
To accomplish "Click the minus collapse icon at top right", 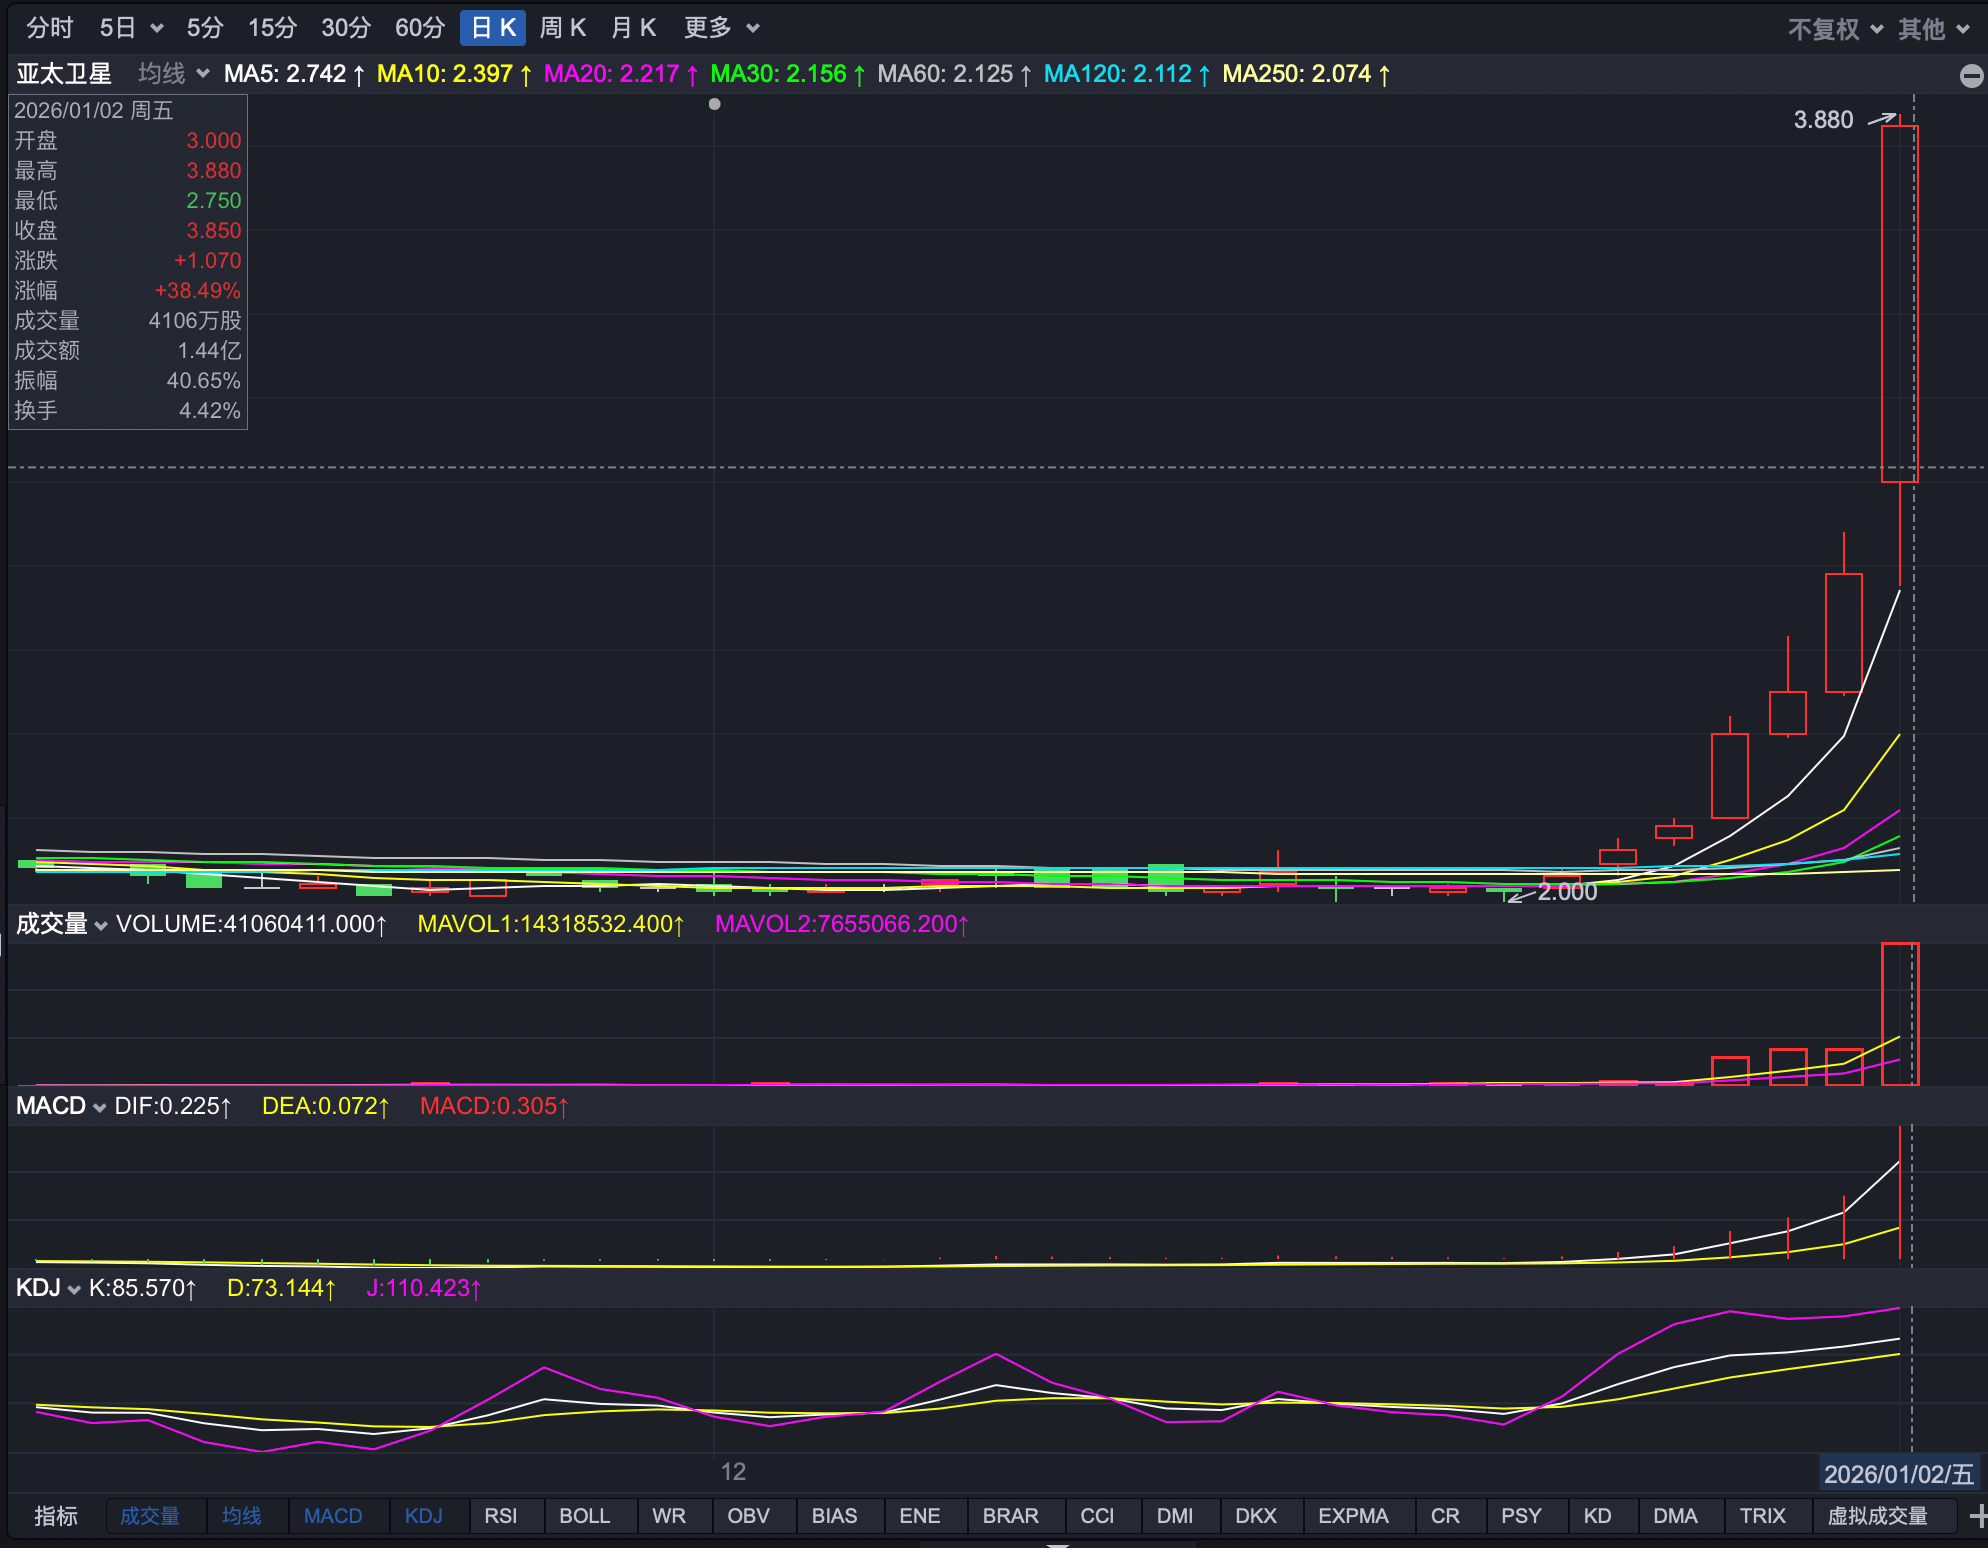I will coord(1971,76).
